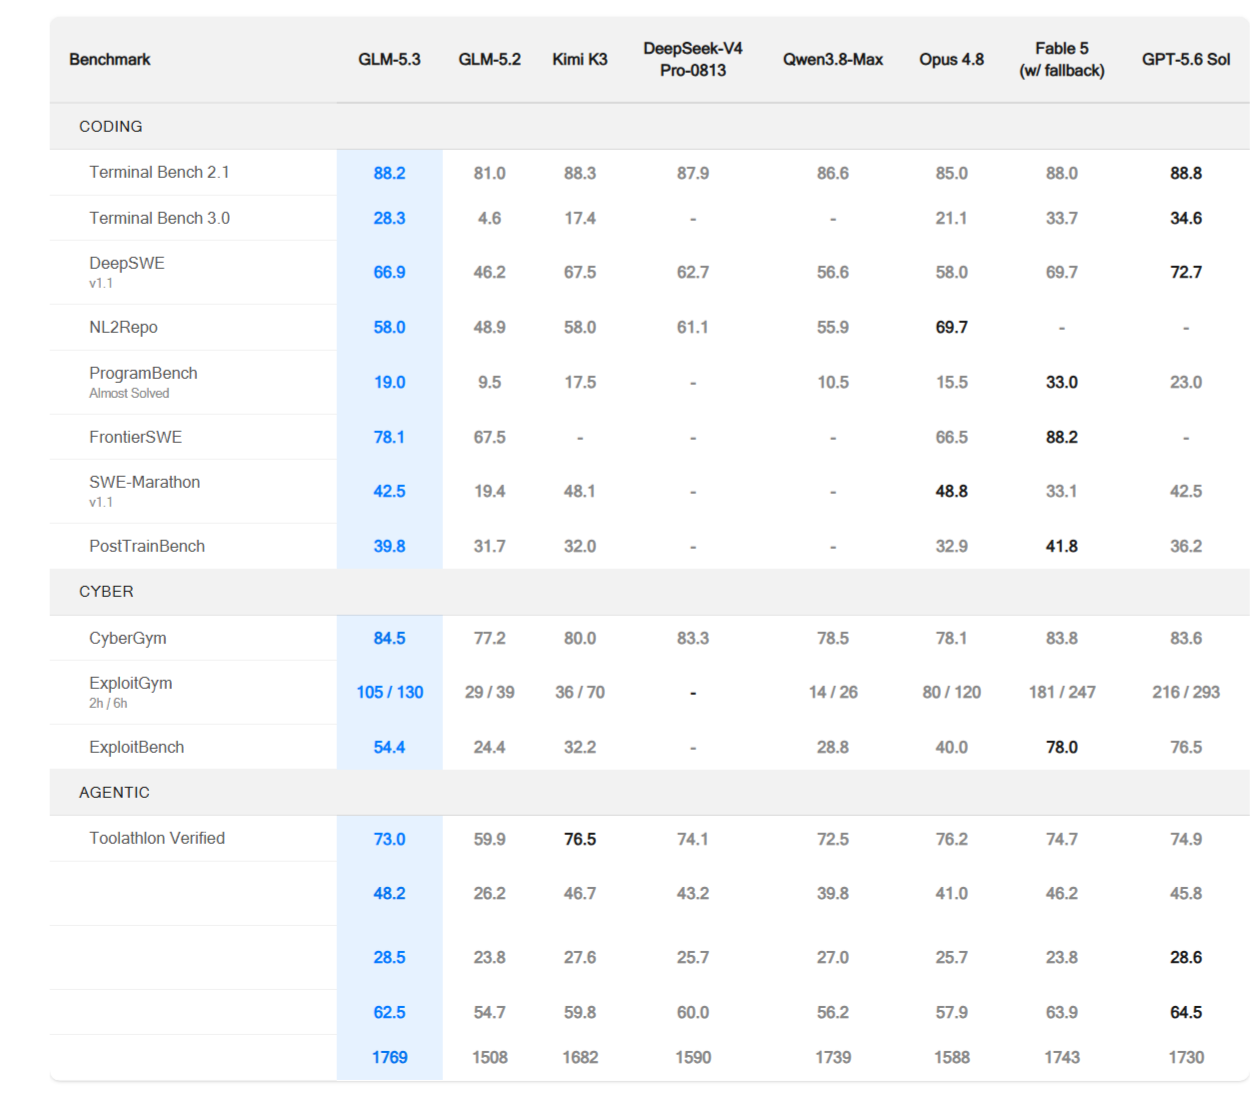Viewport: 1258px width, 1110px height.
Task: Click the GLM-5.2 column header
Action: [x=489, y=59]
